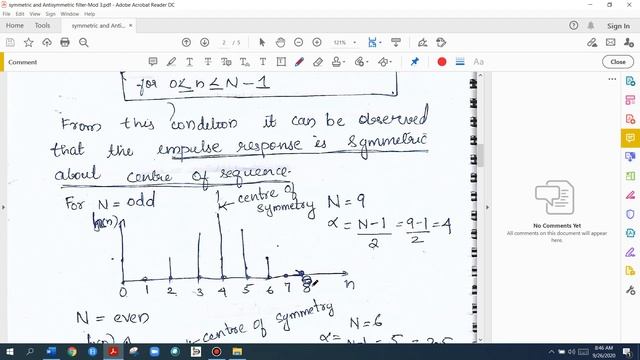Change the line thickness
This screenshot has width=640, height=360.
point(460,62)
